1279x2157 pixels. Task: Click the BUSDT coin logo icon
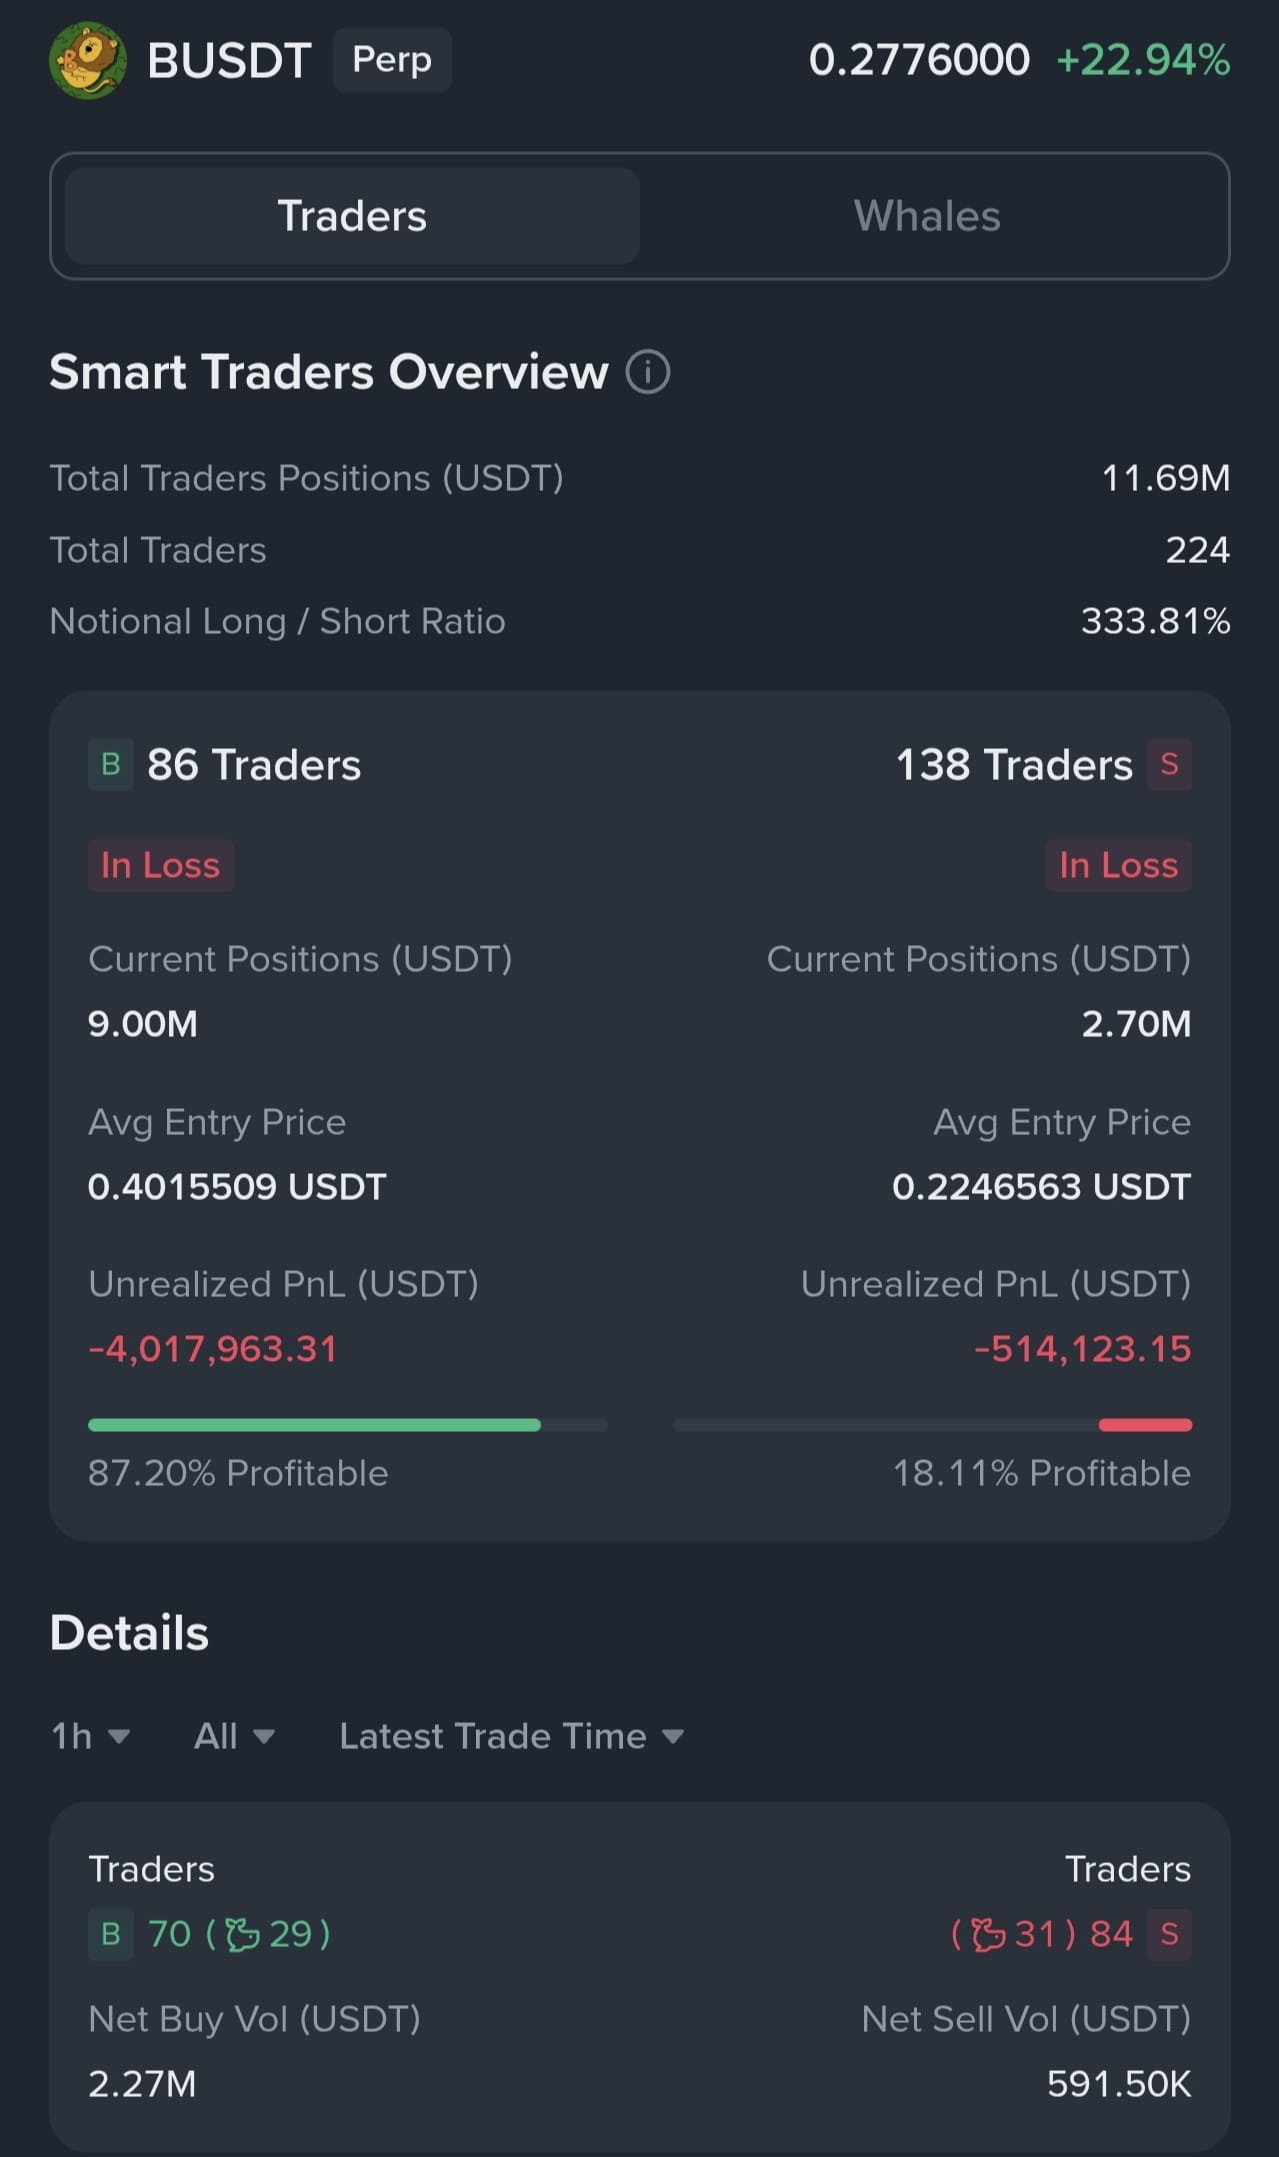tap(88, 61)
